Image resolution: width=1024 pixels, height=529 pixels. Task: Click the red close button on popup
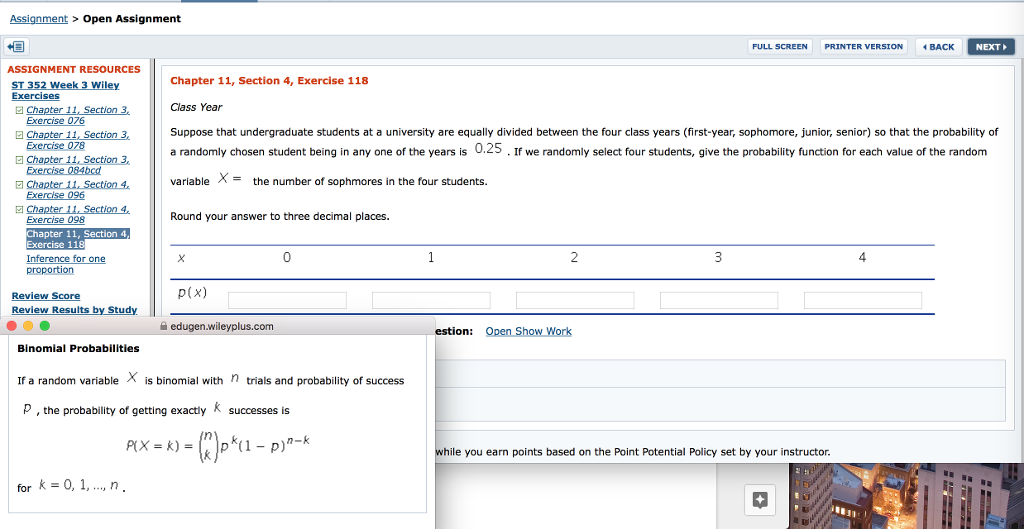(x=11, y=326)
